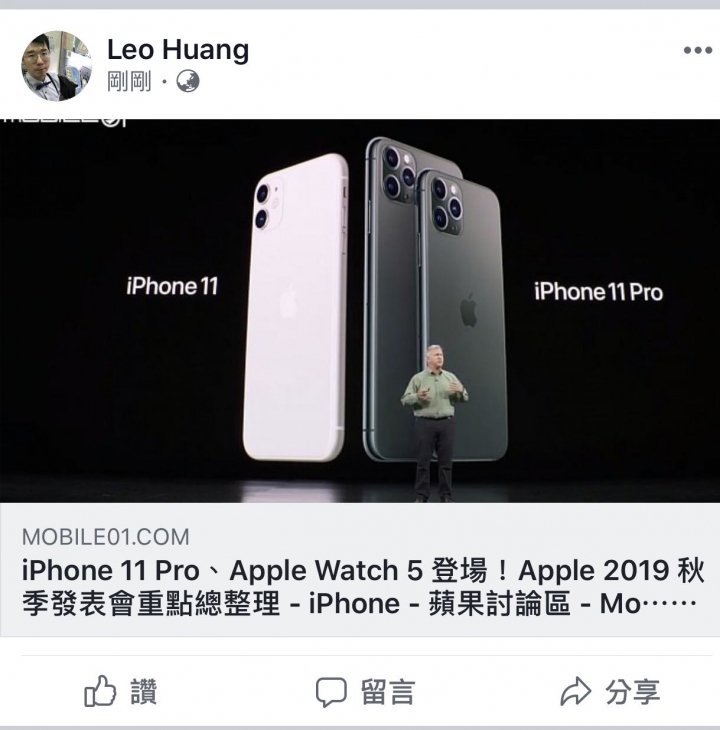Click the globe public privacy icon

tap(188, 81)
